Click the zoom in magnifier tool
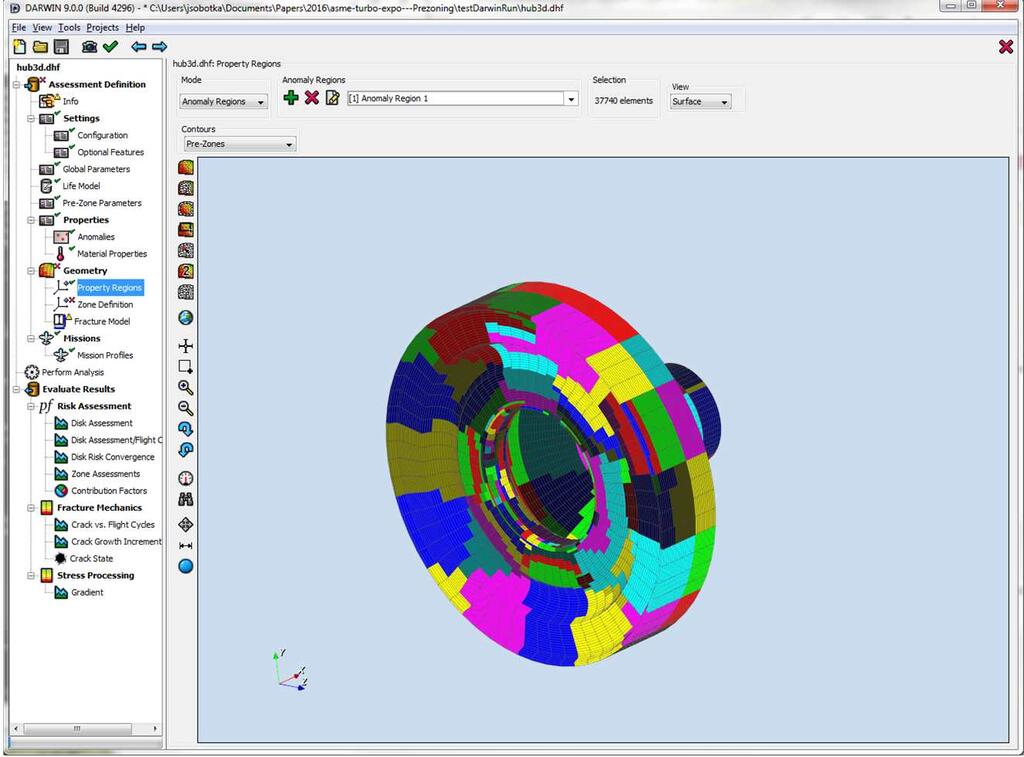This screenshot has height=757, width=1024. coord(185,387)
